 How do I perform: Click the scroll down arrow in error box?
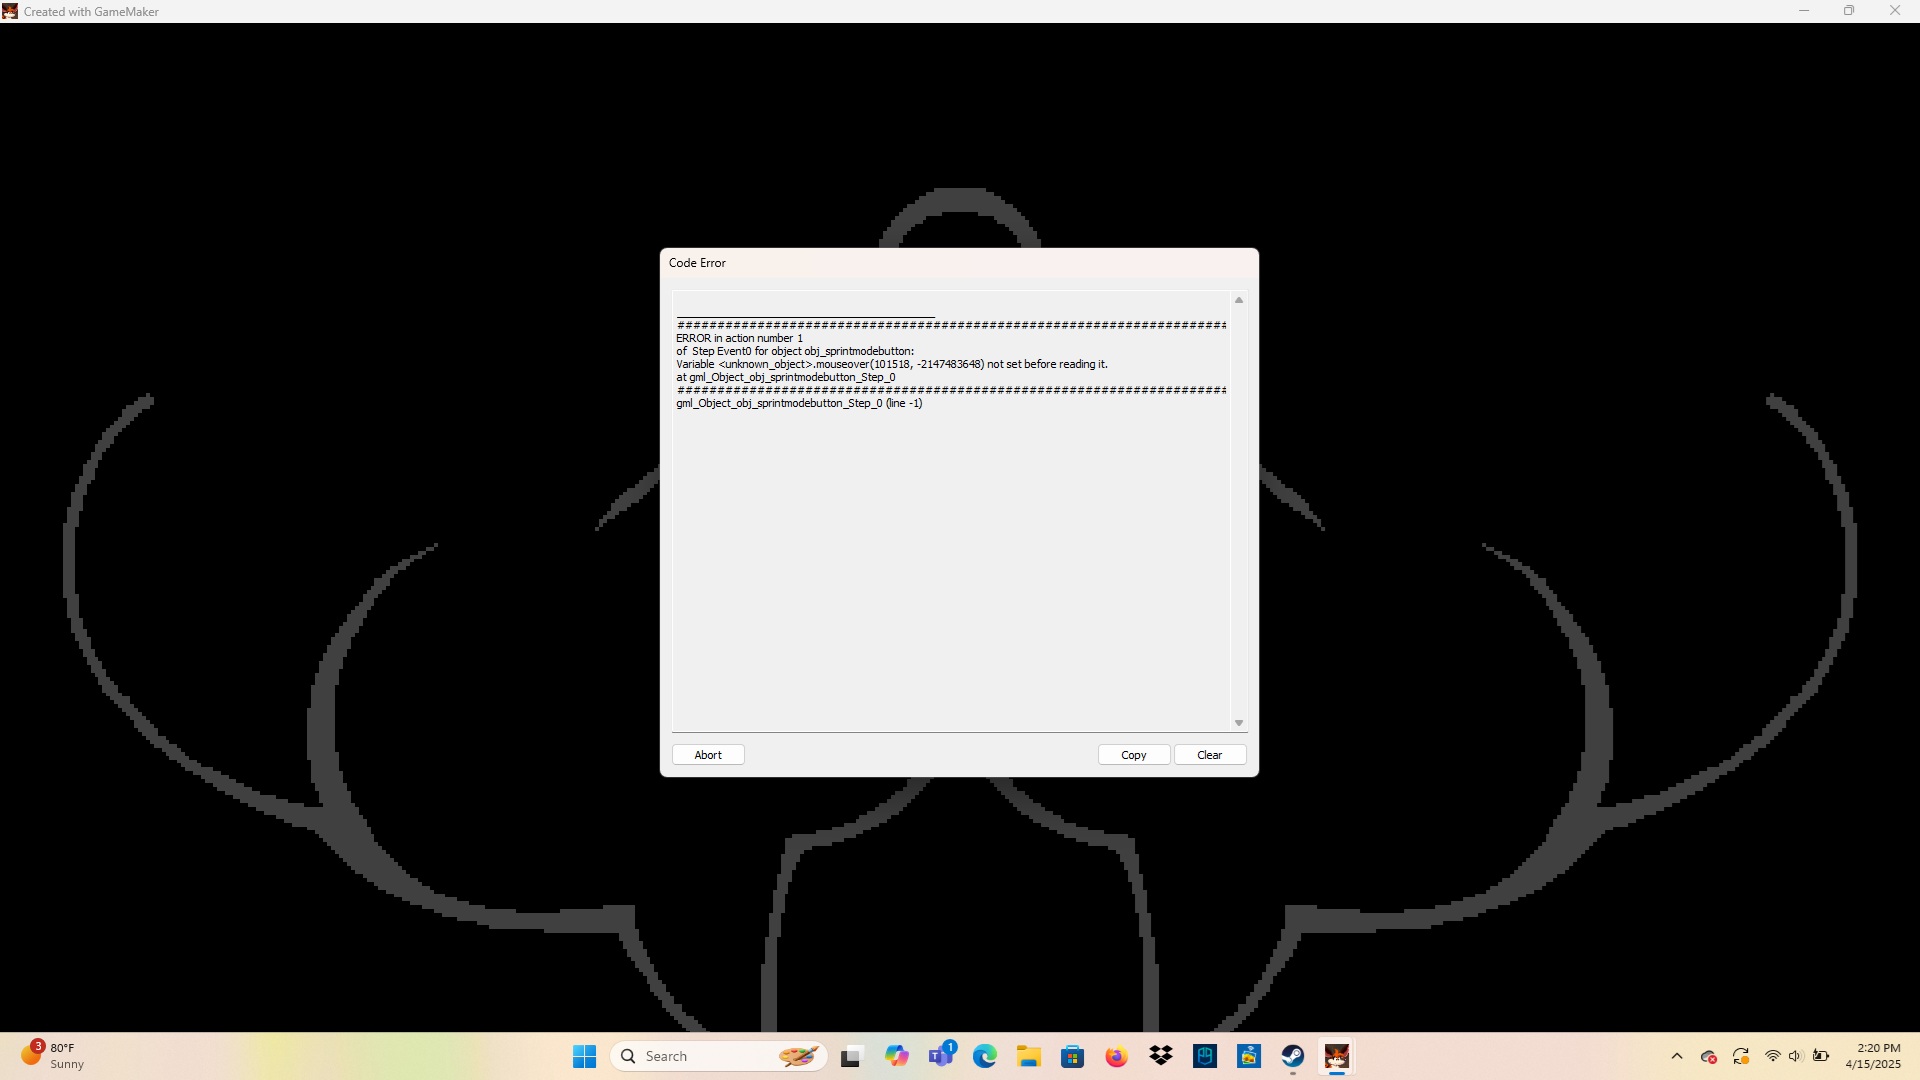point(1238,723)
